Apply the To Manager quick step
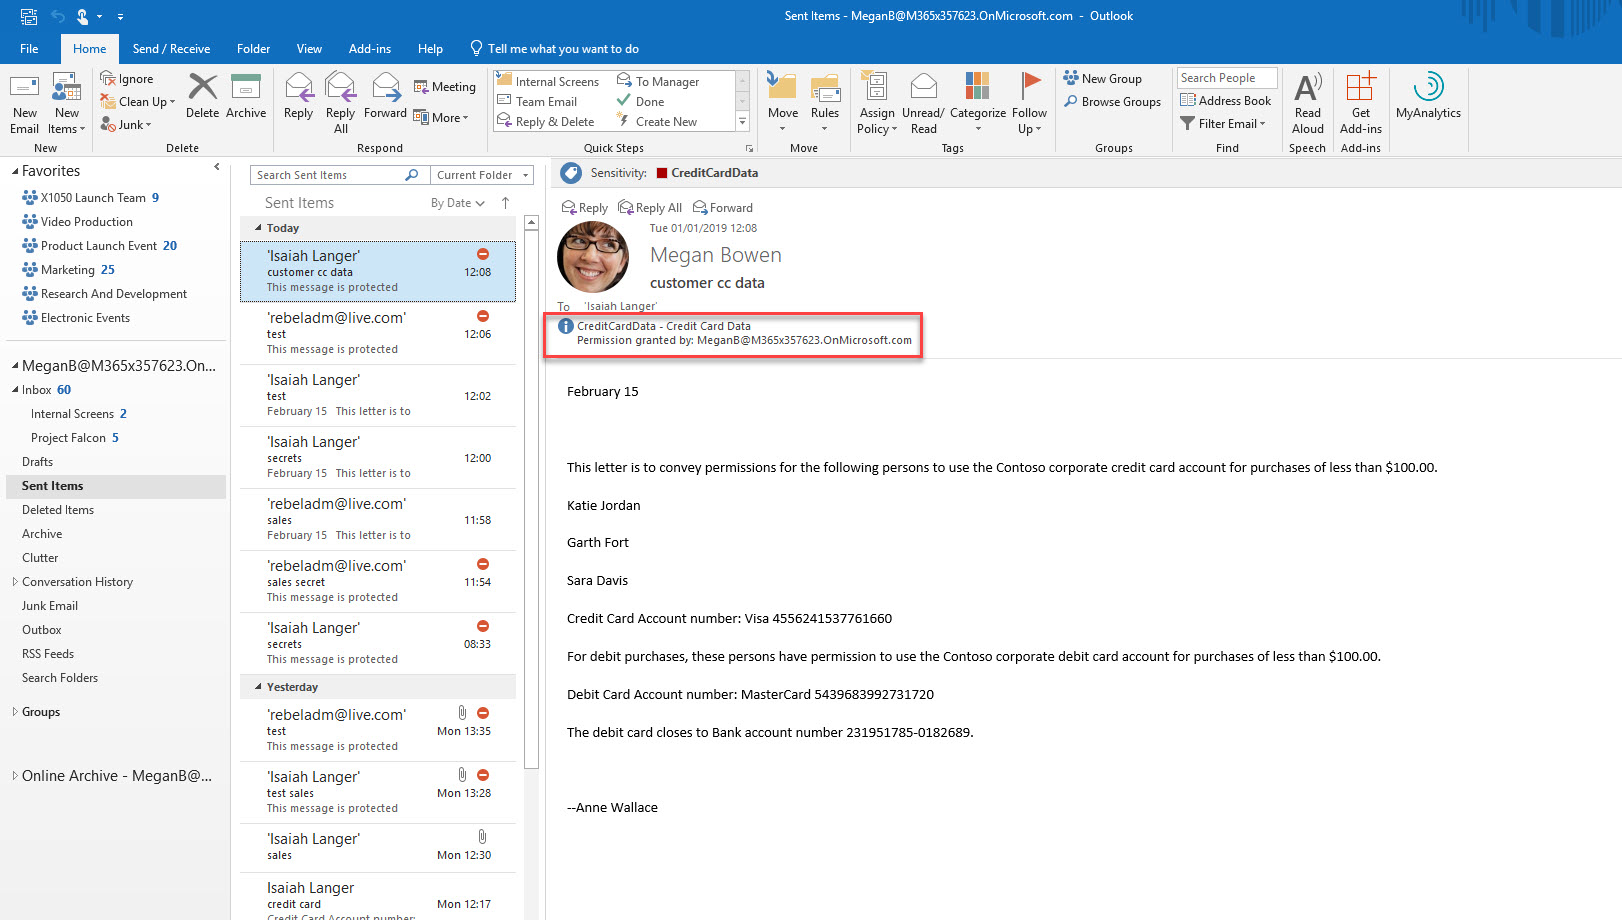 pyautogui.click(x=658, y=82)
